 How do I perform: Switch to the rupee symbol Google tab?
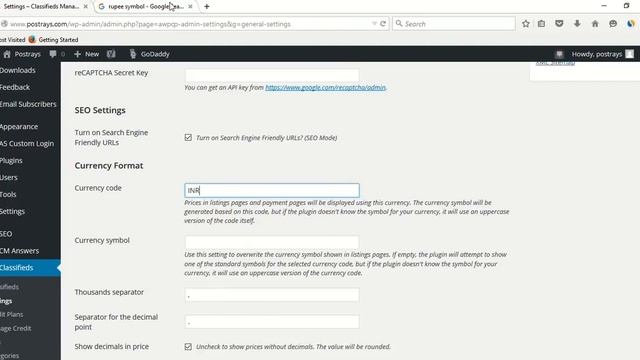[x=146, y=7]
